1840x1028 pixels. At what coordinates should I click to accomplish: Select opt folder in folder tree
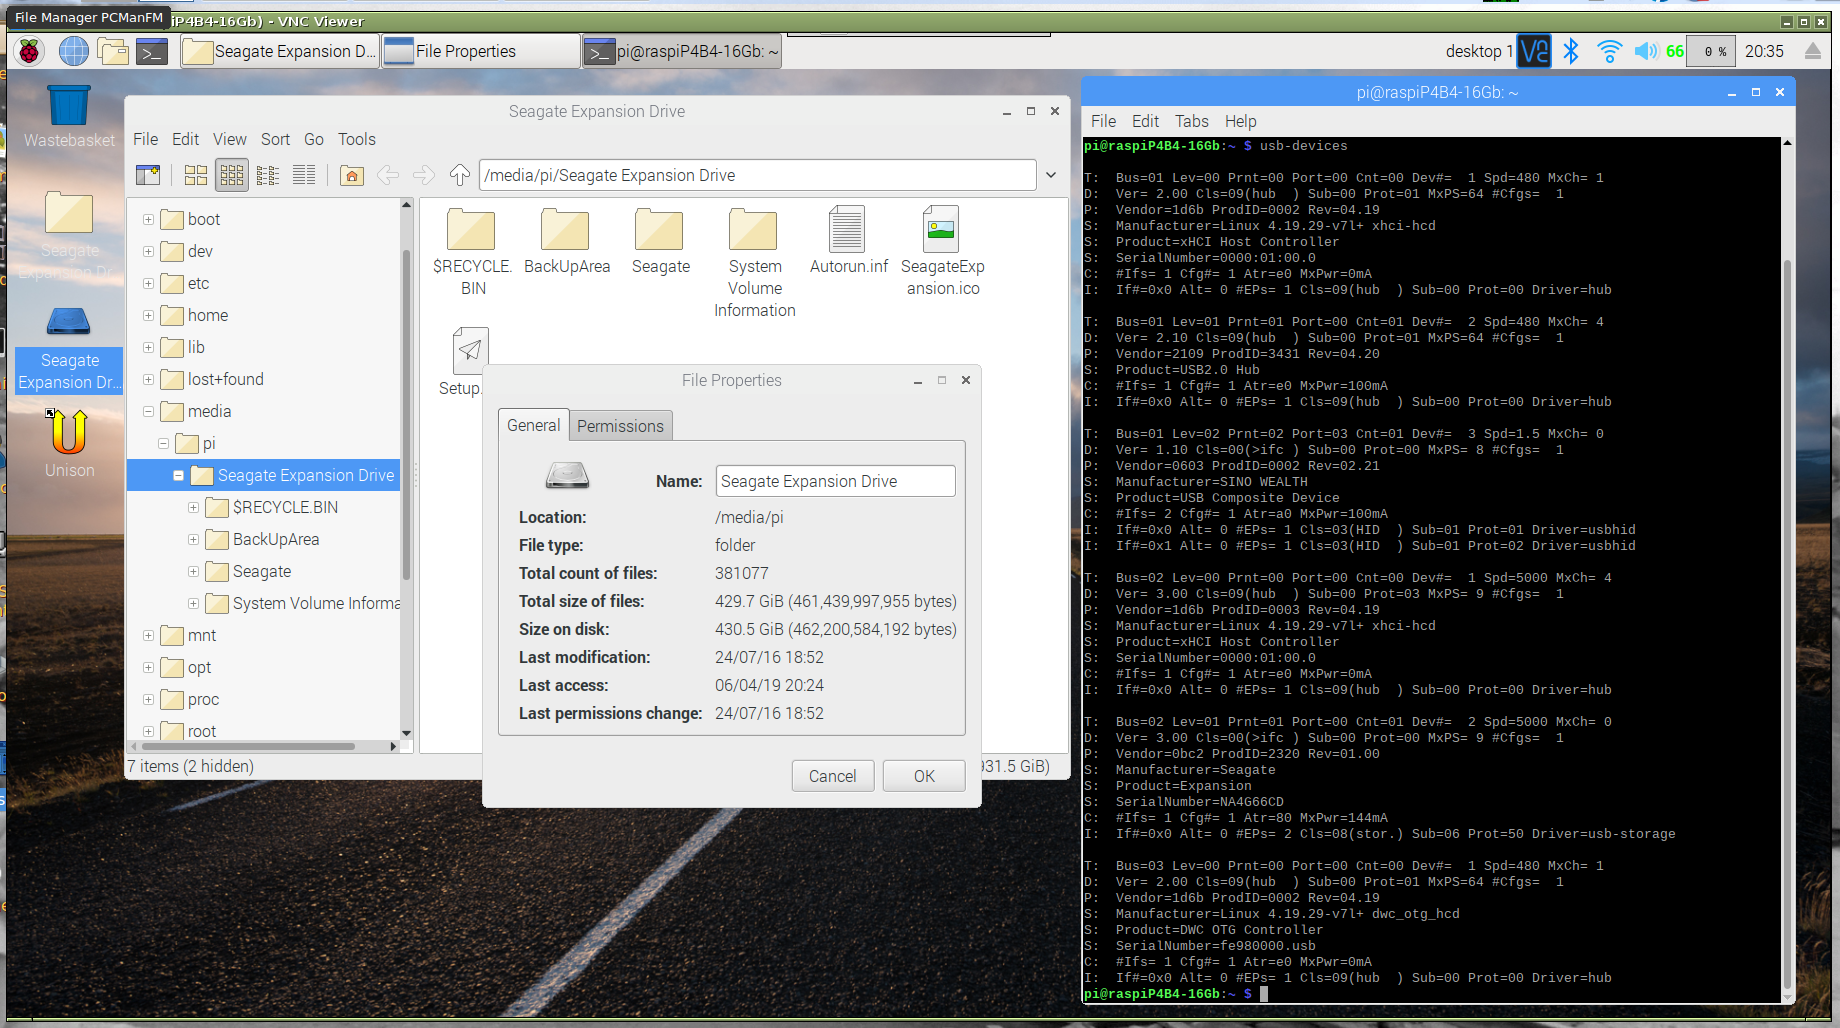tap(199, 667)
